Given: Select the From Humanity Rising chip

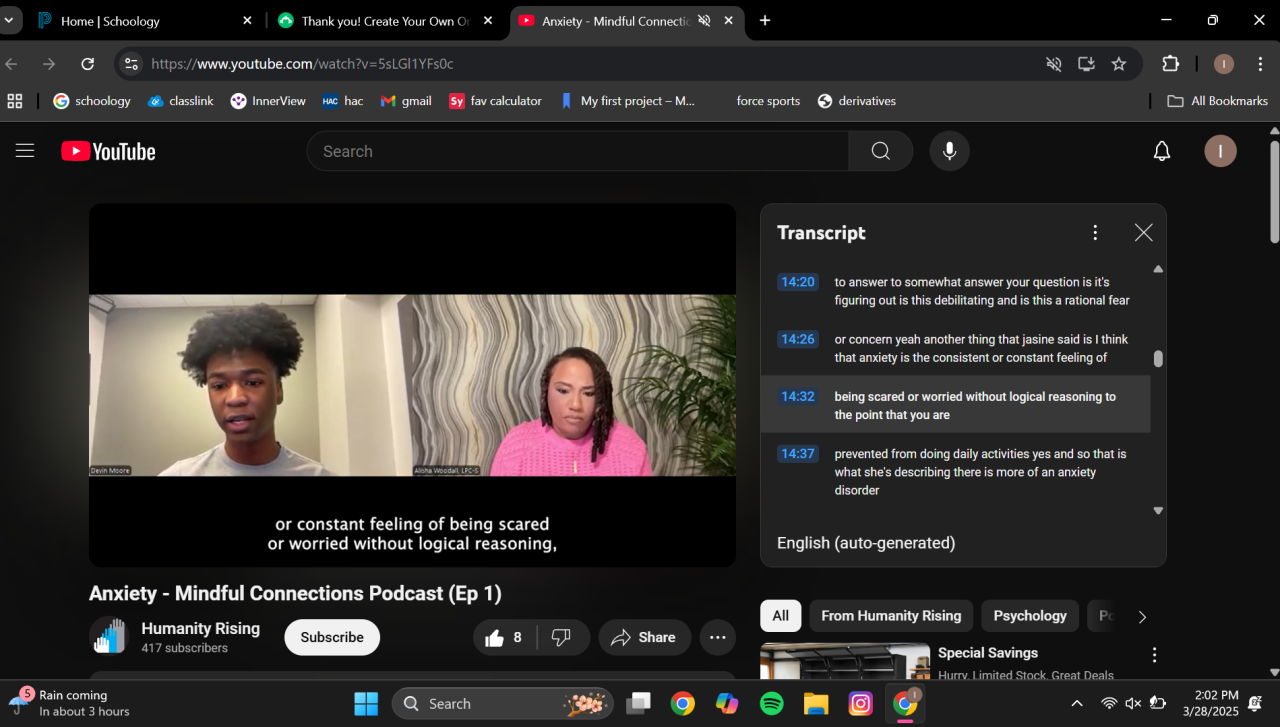Looking at the screenshot, I should click(891, 616).
